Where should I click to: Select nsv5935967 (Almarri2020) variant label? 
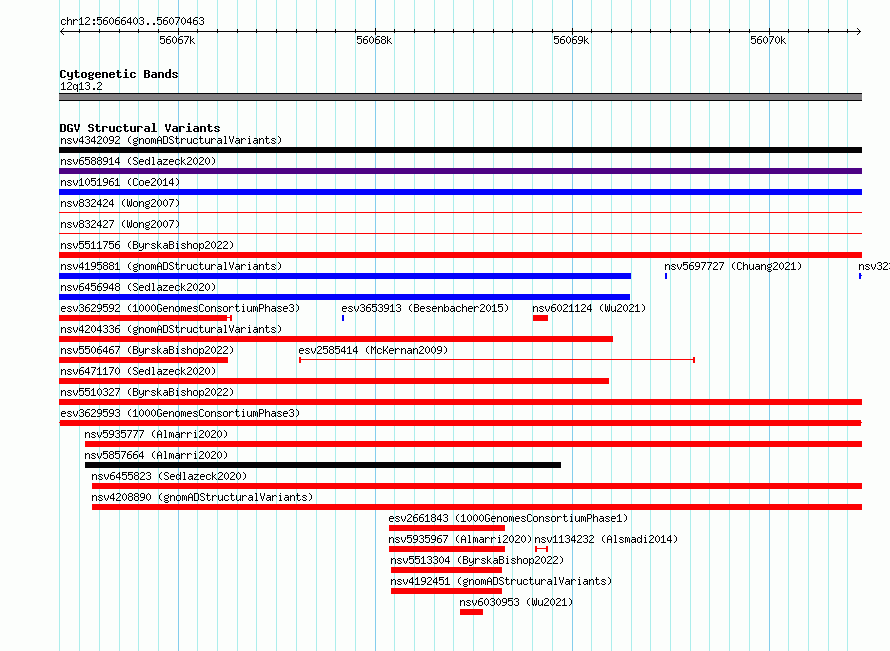coord(460,539)
